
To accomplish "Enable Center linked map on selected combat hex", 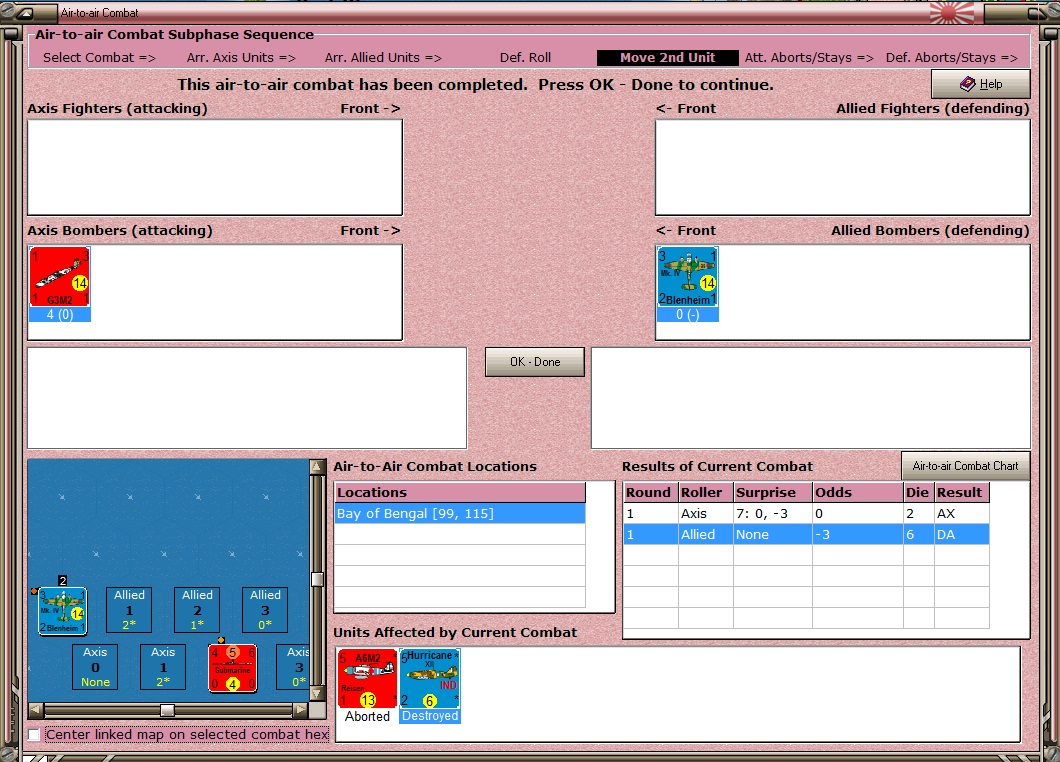I will (x=34, y=734).
